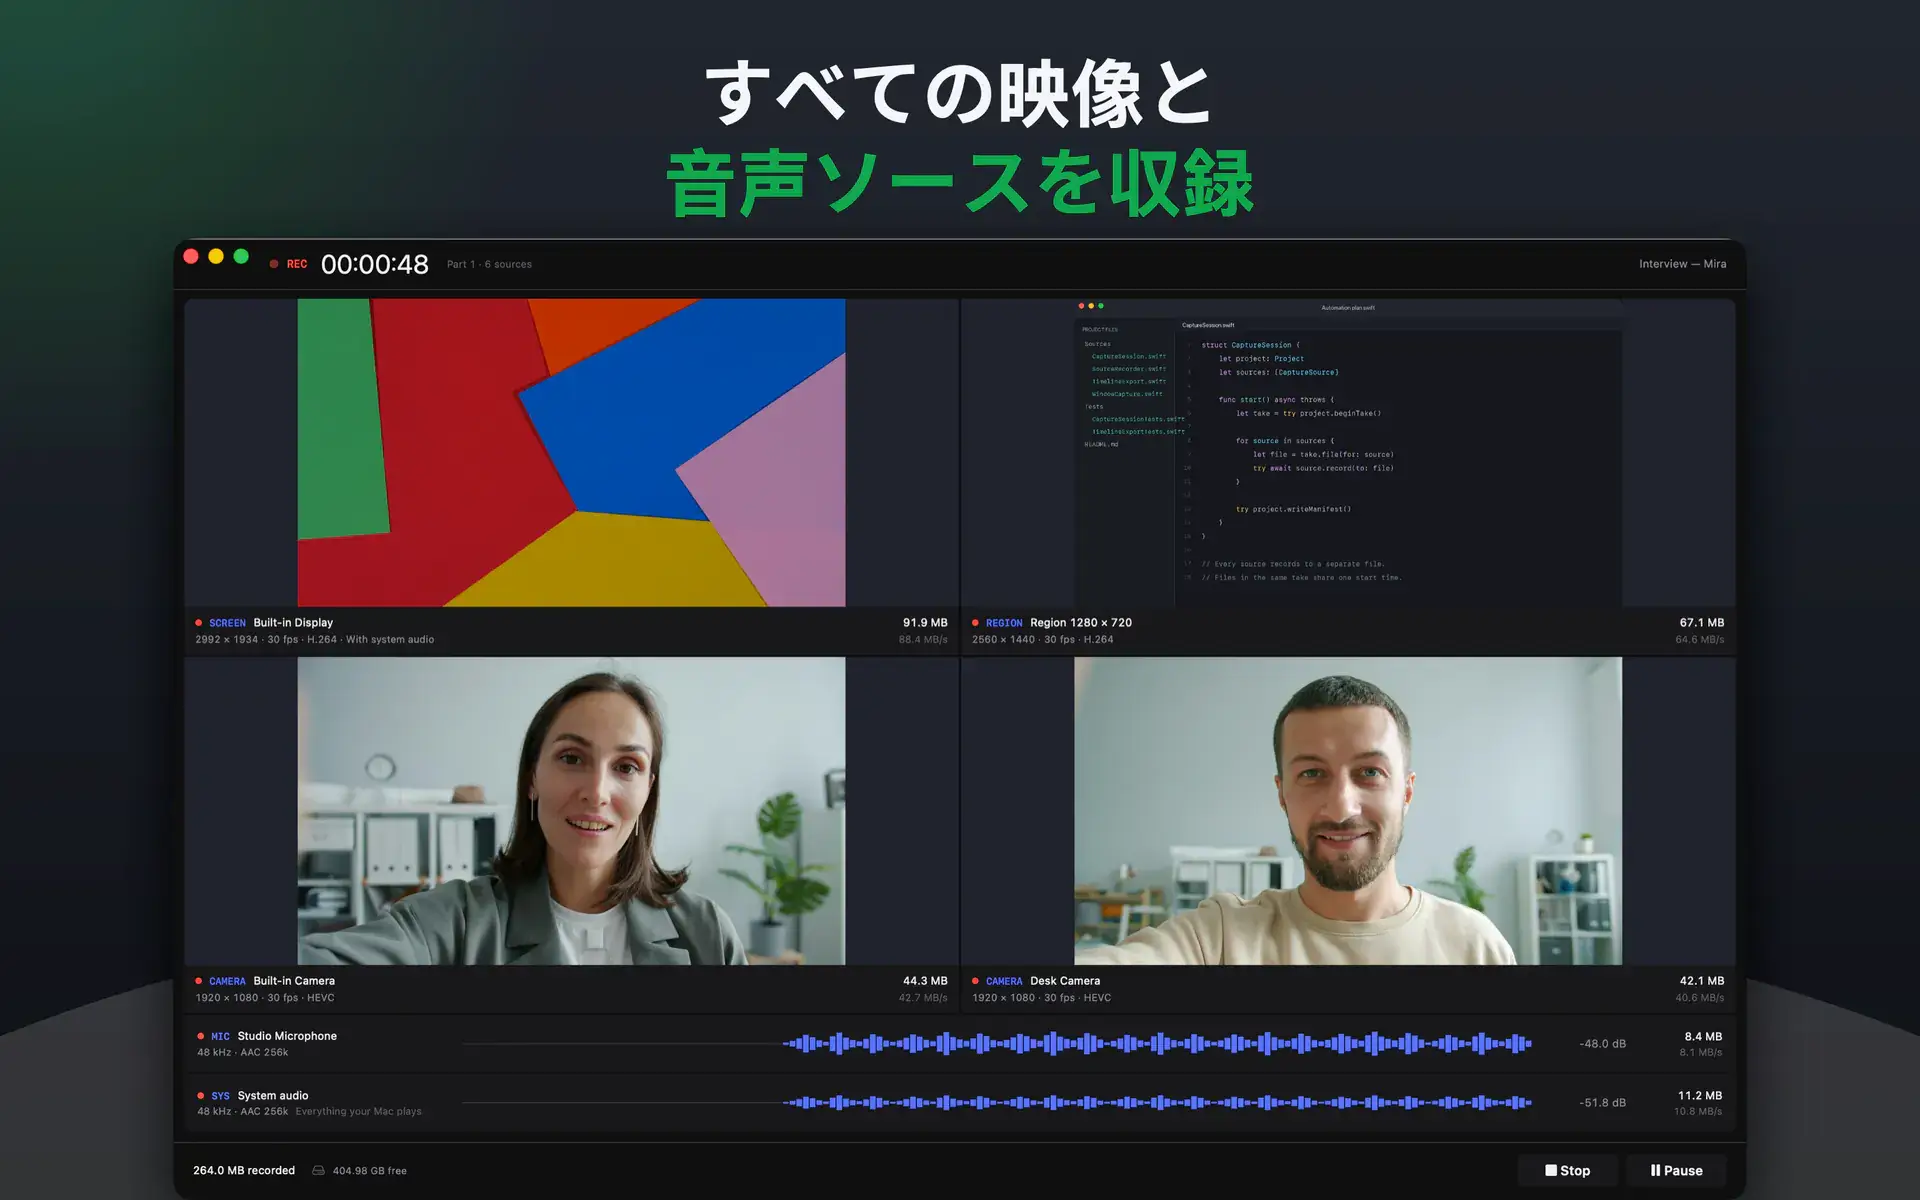Click the '404.98 GB free' disk status
Image resolution: width=1920 pixels, height=1200 pixels.
click(370, 1171)
